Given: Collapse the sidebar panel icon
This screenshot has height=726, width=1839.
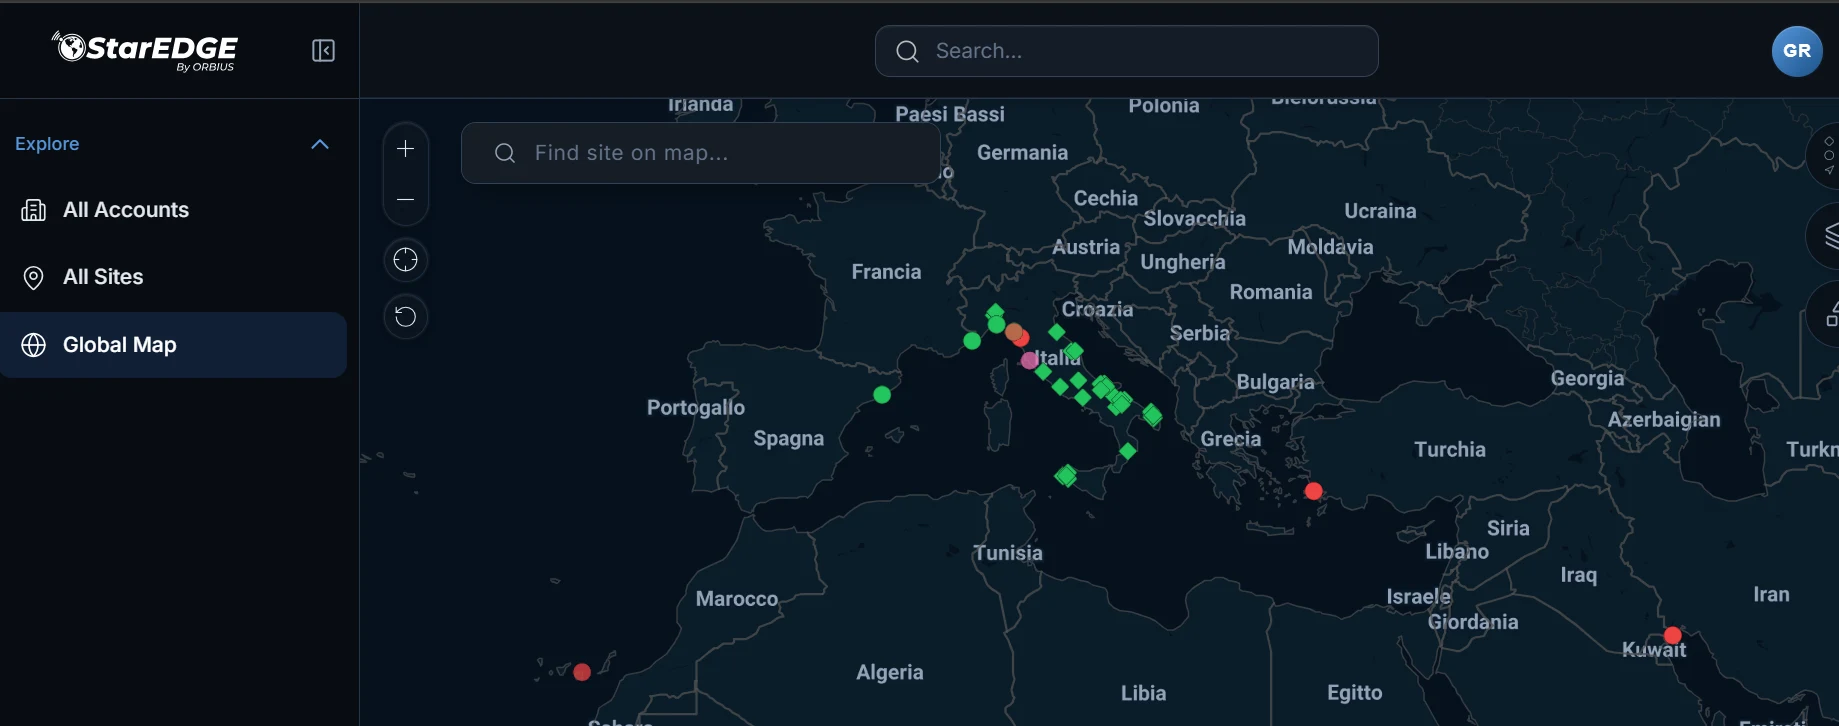Looking at the screenshot, I should click(x=323, y=51).
